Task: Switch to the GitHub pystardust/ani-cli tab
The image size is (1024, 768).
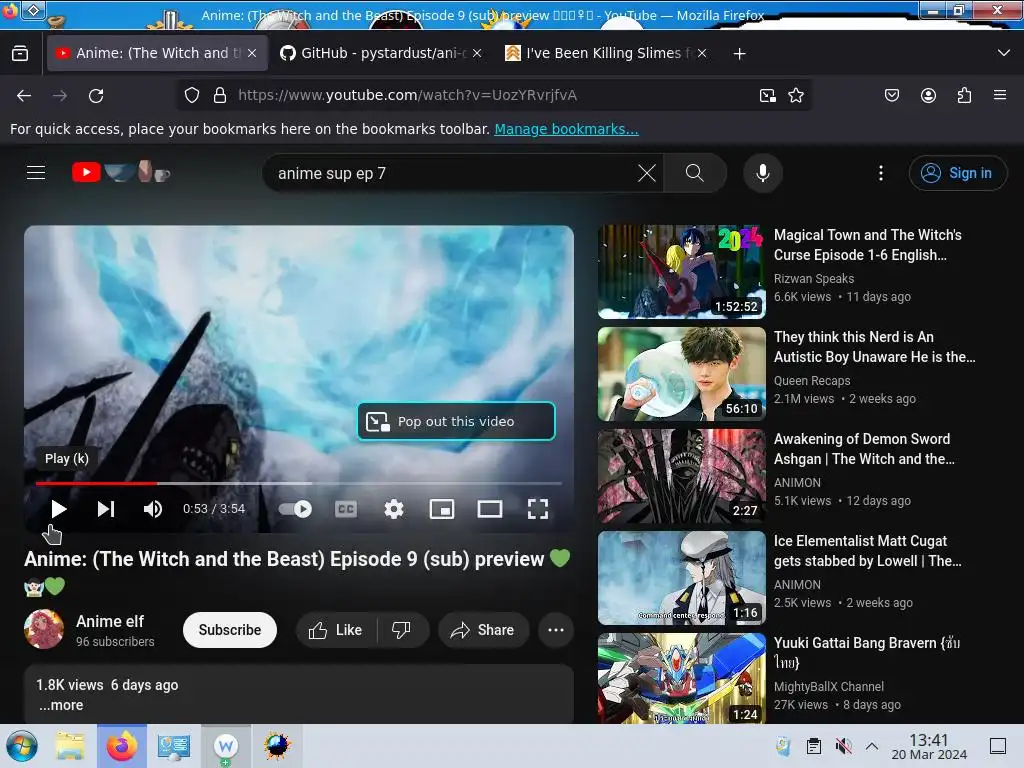Action: pyautogui.click(x=382, y=53)
